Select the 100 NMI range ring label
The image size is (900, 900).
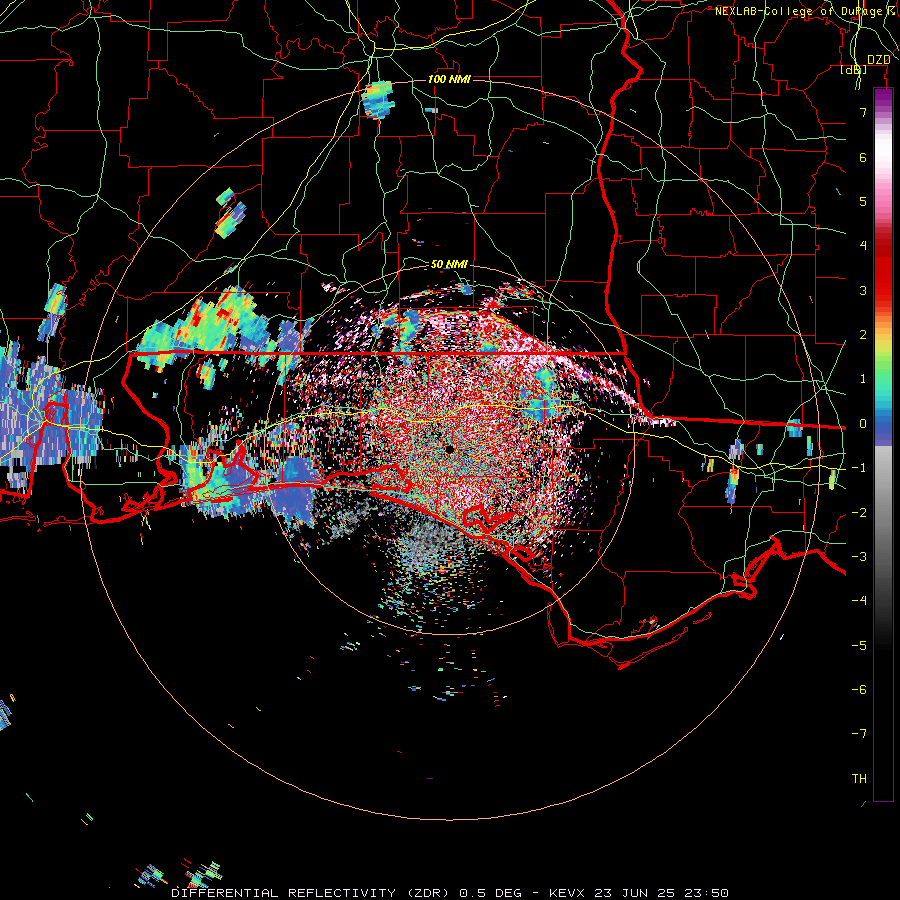click(x=449, y=79)
